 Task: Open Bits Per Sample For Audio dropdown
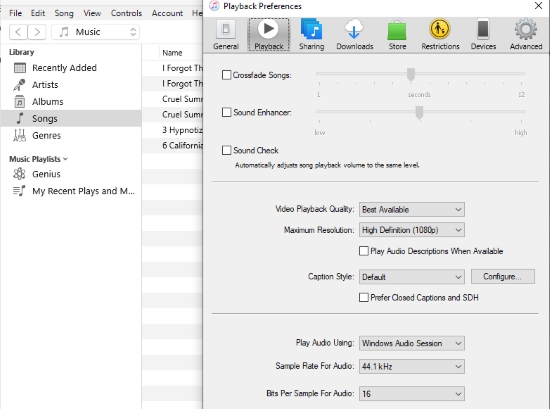coord(412,394)
